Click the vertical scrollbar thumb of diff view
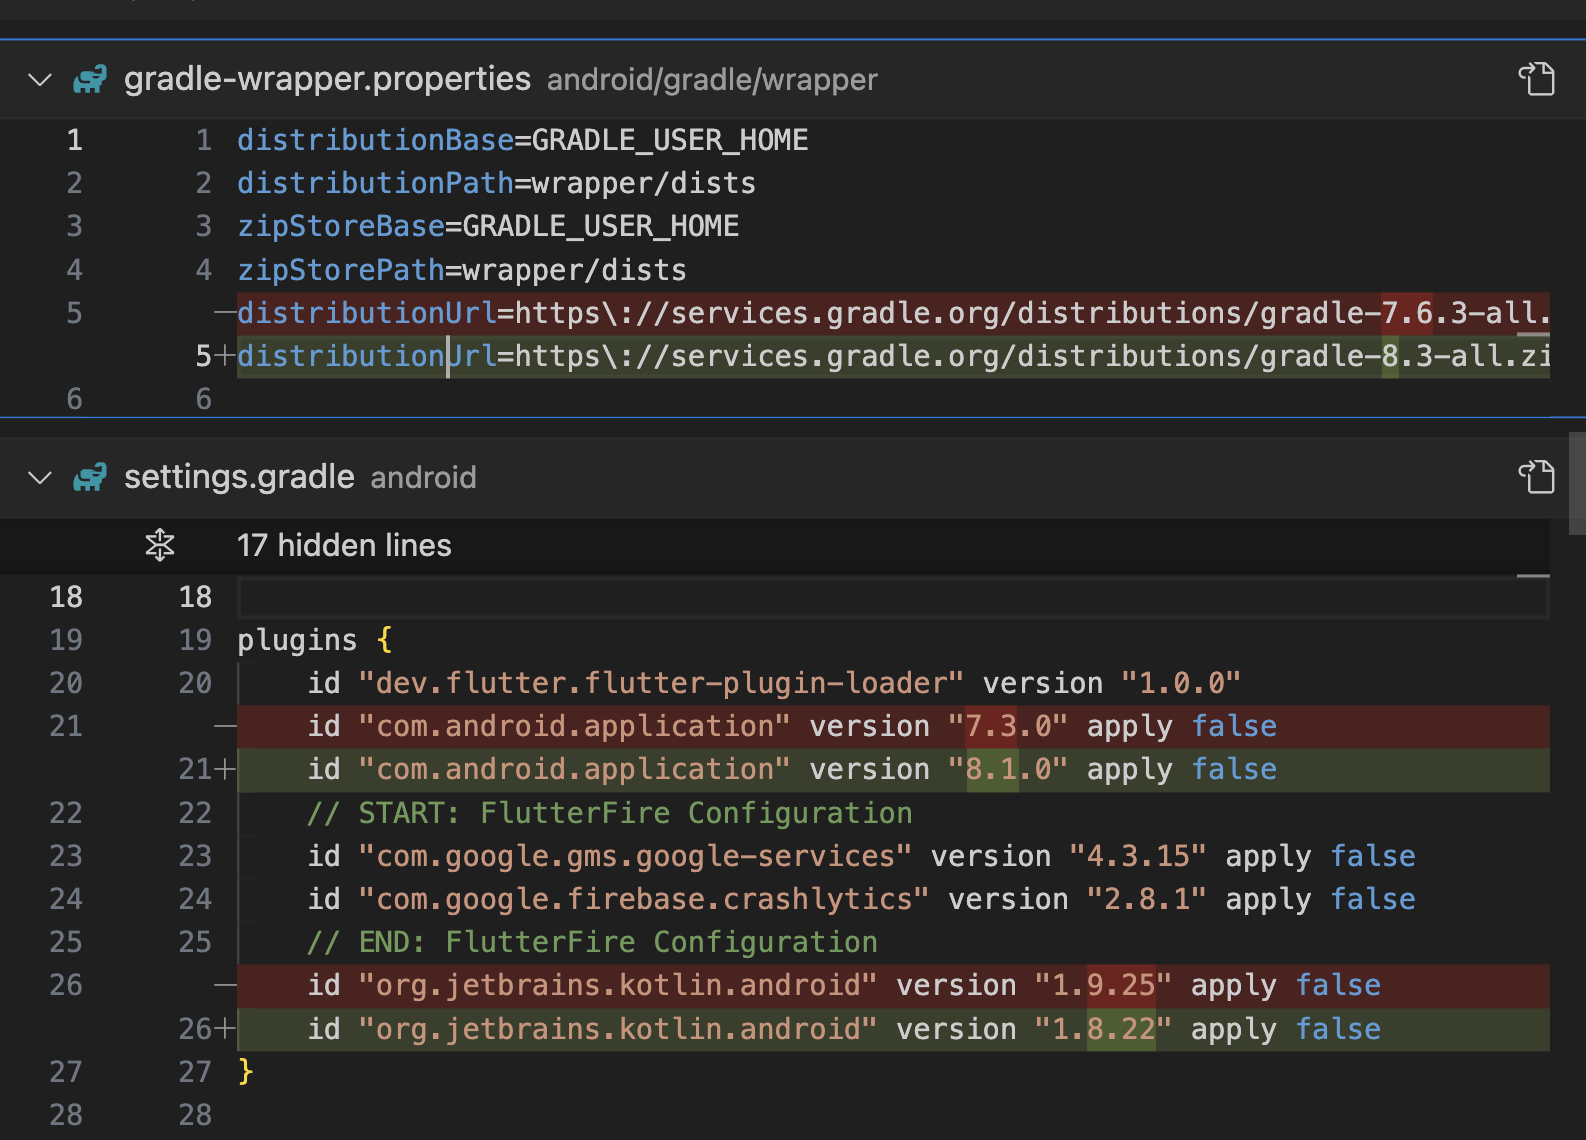Viewport: 1586px width, 1140px height. click(1577, 484)
